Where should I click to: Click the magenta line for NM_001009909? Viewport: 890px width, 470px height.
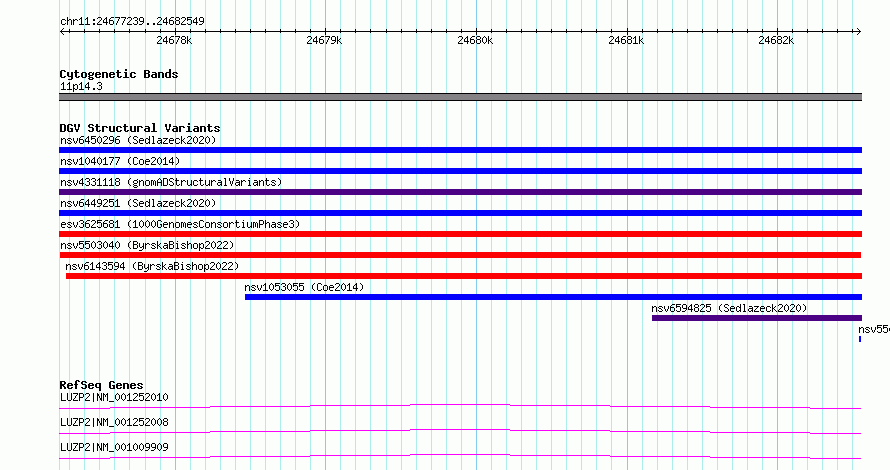coord(460,456)
